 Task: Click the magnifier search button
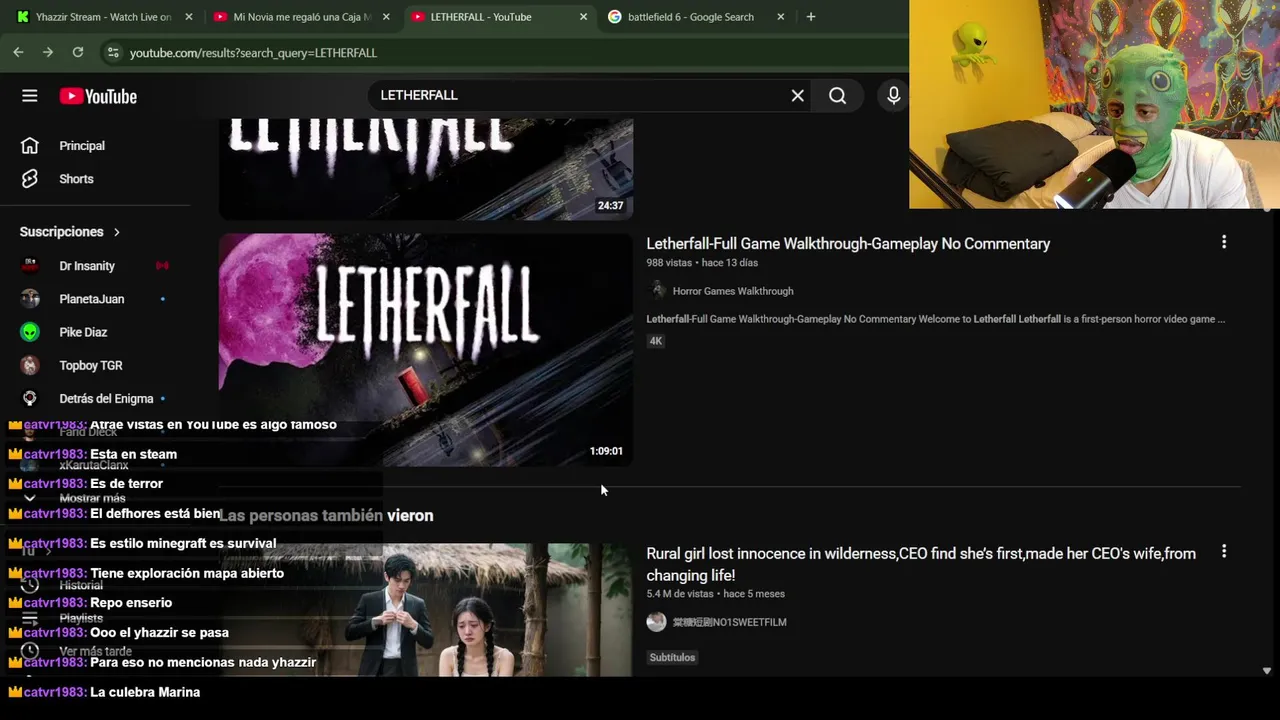tap(837, 96)
